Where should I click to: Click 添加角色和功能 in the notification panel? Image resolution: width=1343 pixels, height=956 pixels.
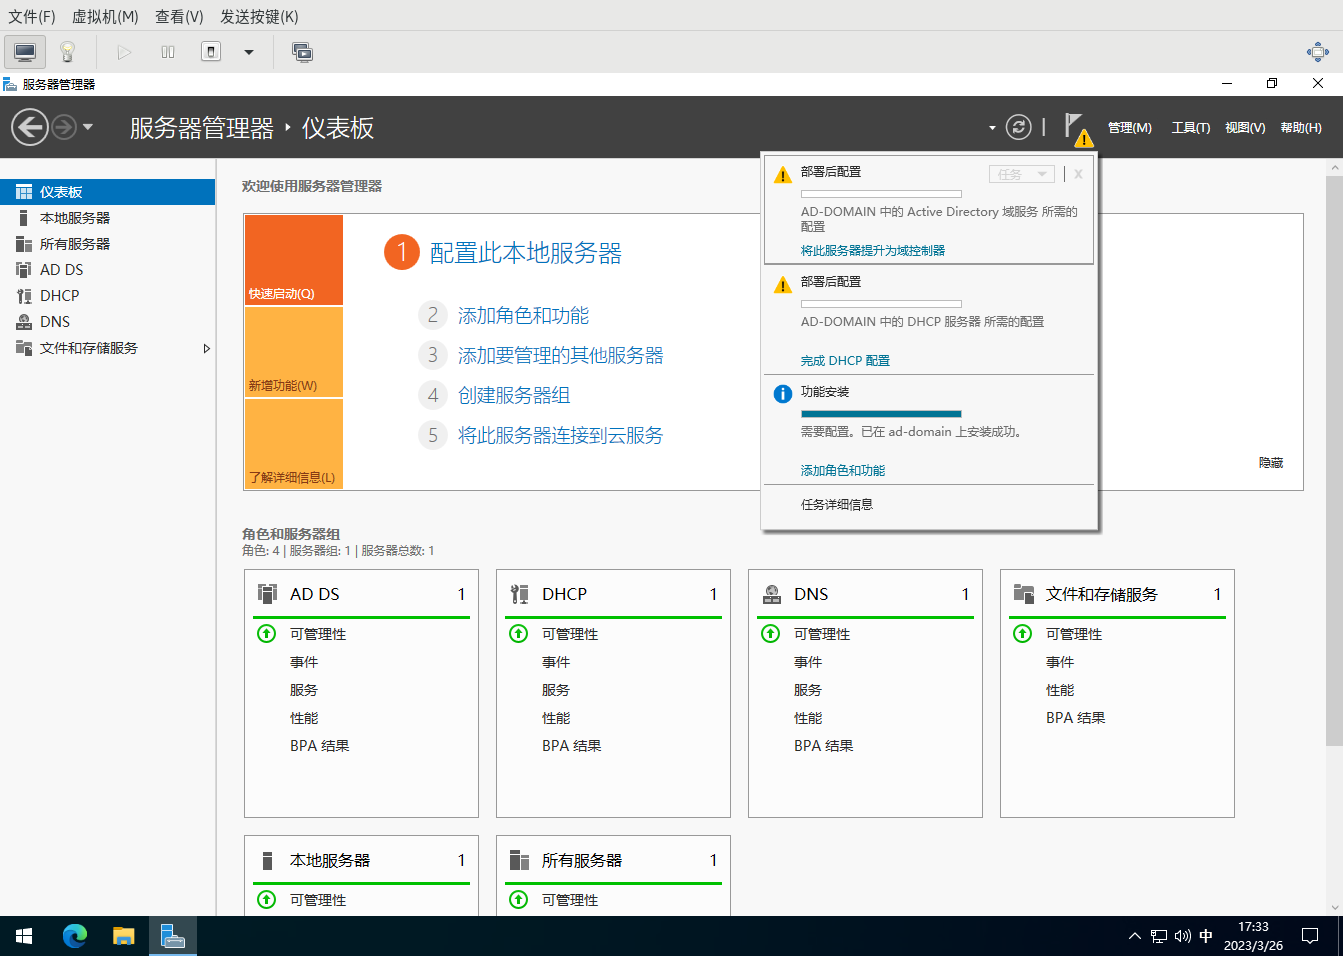point(843,471)
